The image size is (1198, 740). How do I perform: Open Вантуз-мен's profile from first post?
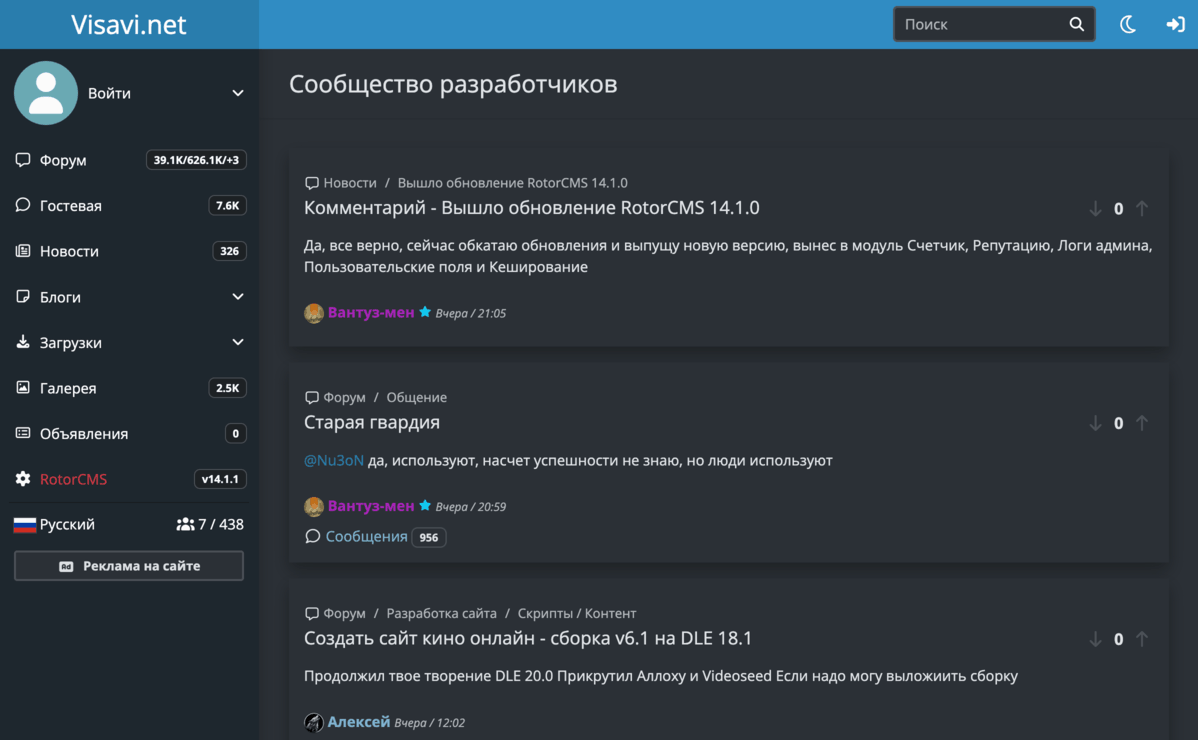pos(371,312)
